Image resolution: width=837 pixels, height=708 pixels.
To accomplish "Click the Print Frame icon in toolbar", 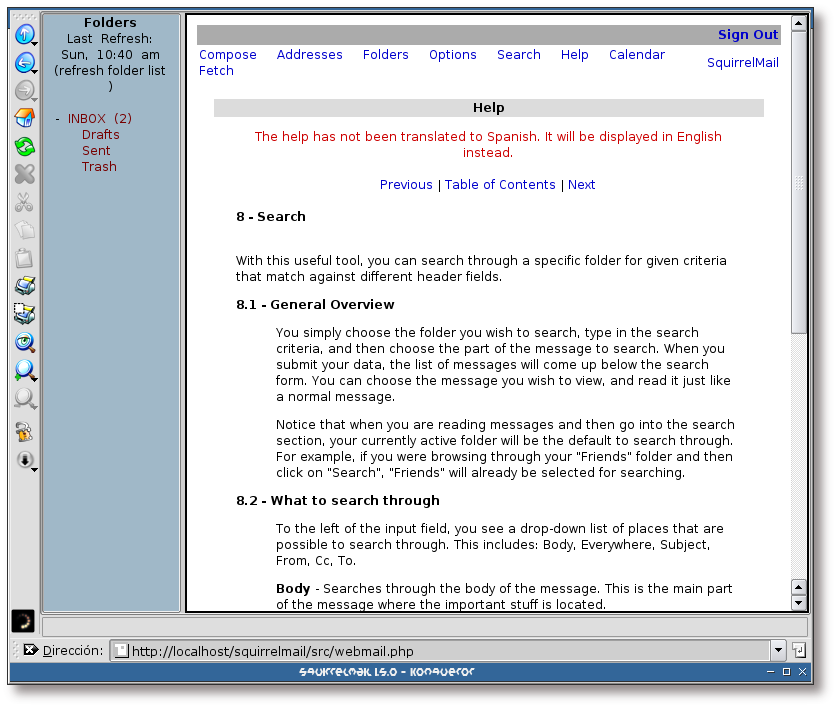I will (24, 315).
